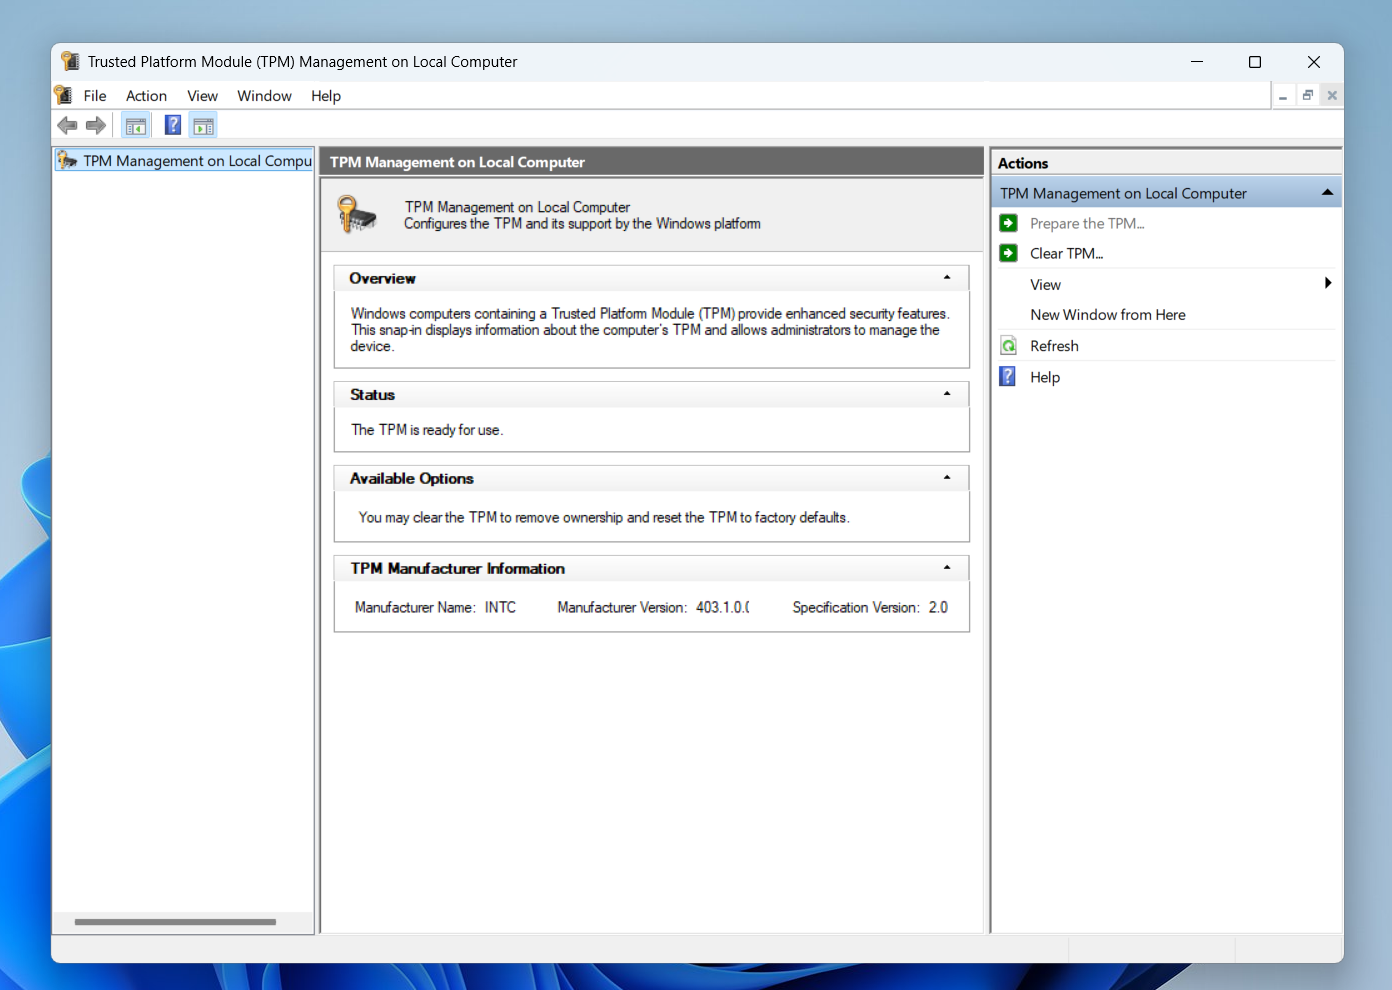Select TPM Management on Local Computer tree node
The height and width of the screenshot is (990, 1392).
tap(185, 160)
